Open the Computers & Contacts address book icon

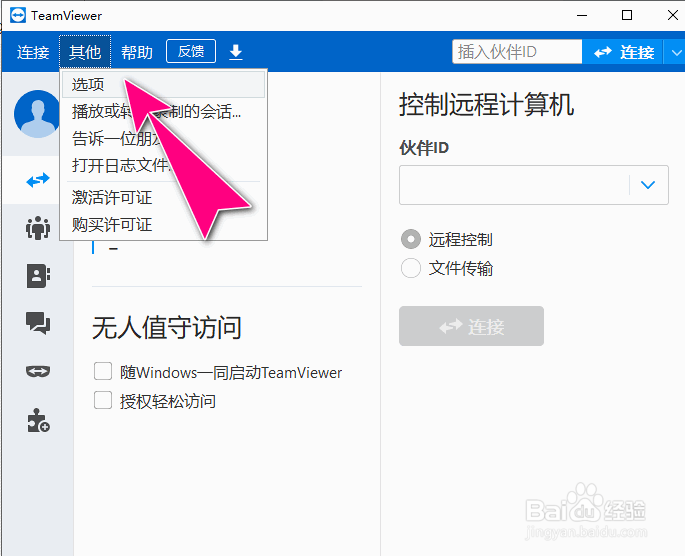[x=38, y=276]
